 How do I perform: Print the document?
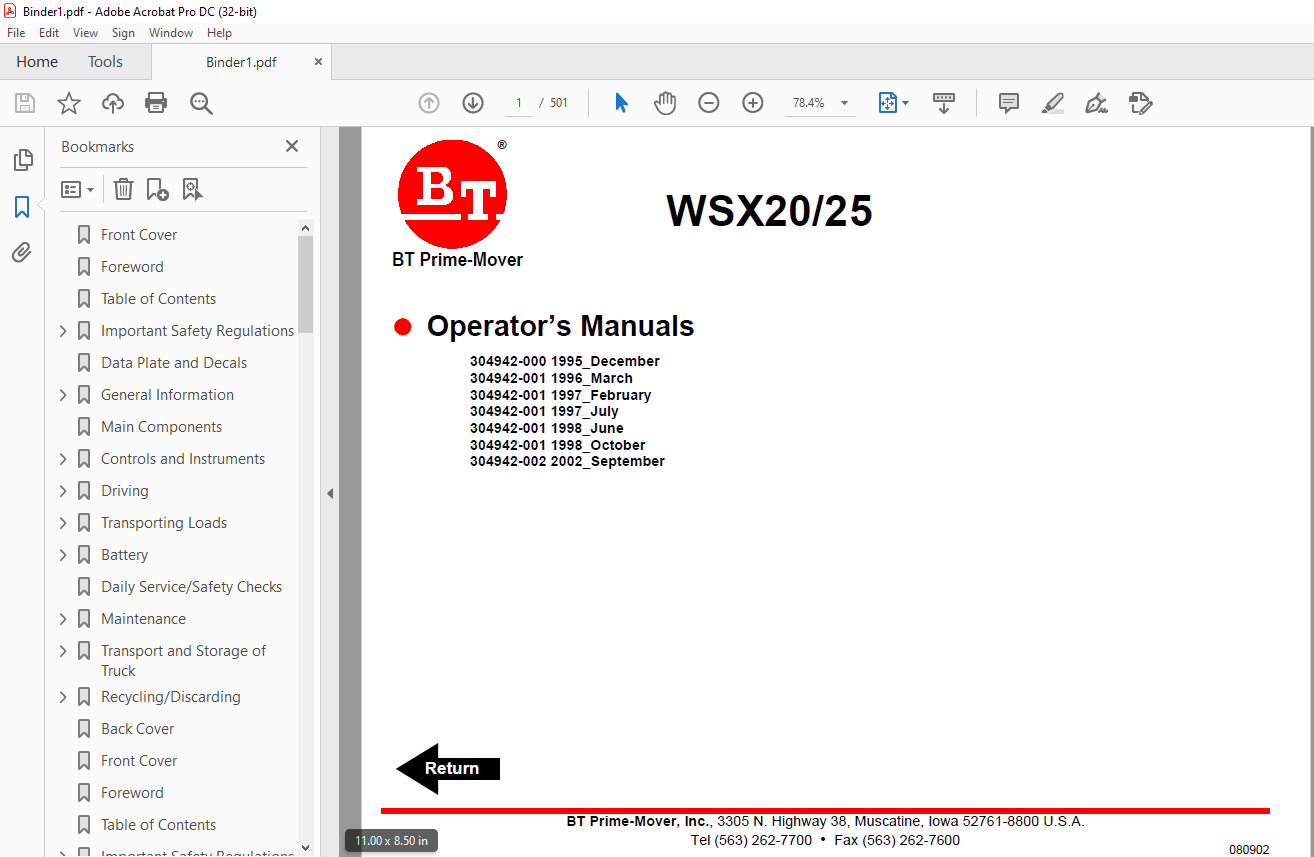[x=156, y=103]
